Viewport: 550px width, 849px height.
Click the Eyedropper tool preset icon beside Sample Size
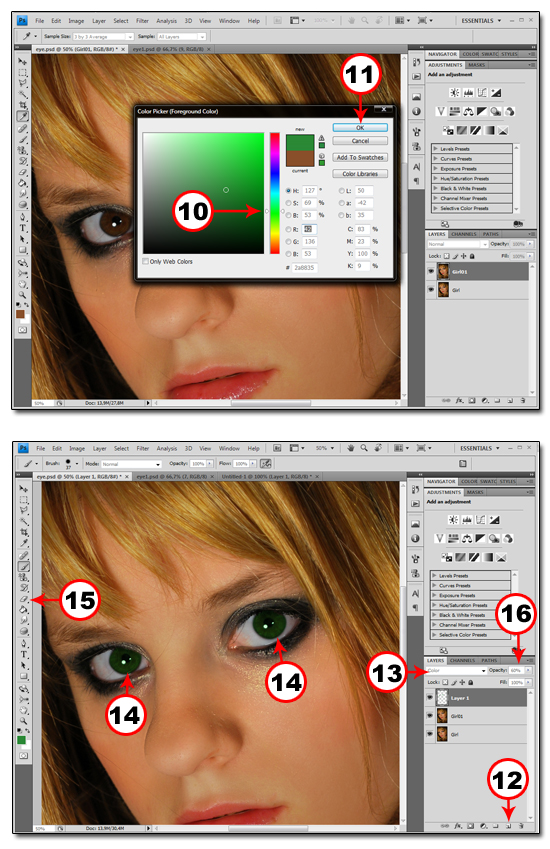tap(28, 36)
